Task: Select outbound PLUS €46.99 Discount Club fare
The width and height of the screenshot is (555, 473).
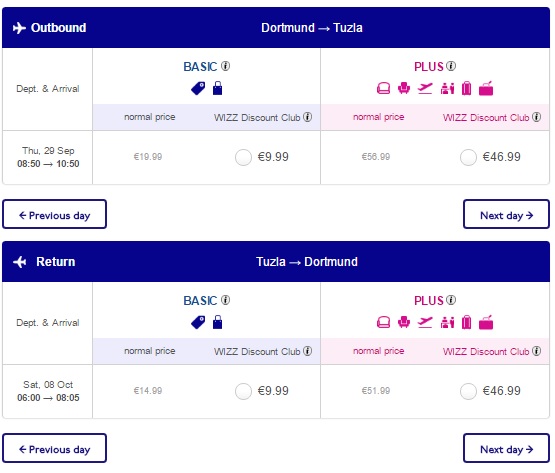Action: click(468, 157)
